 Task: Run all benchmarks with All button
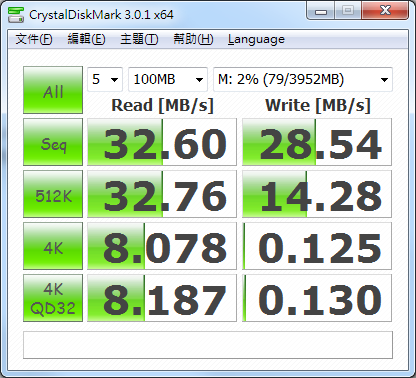tap(53, 90)
